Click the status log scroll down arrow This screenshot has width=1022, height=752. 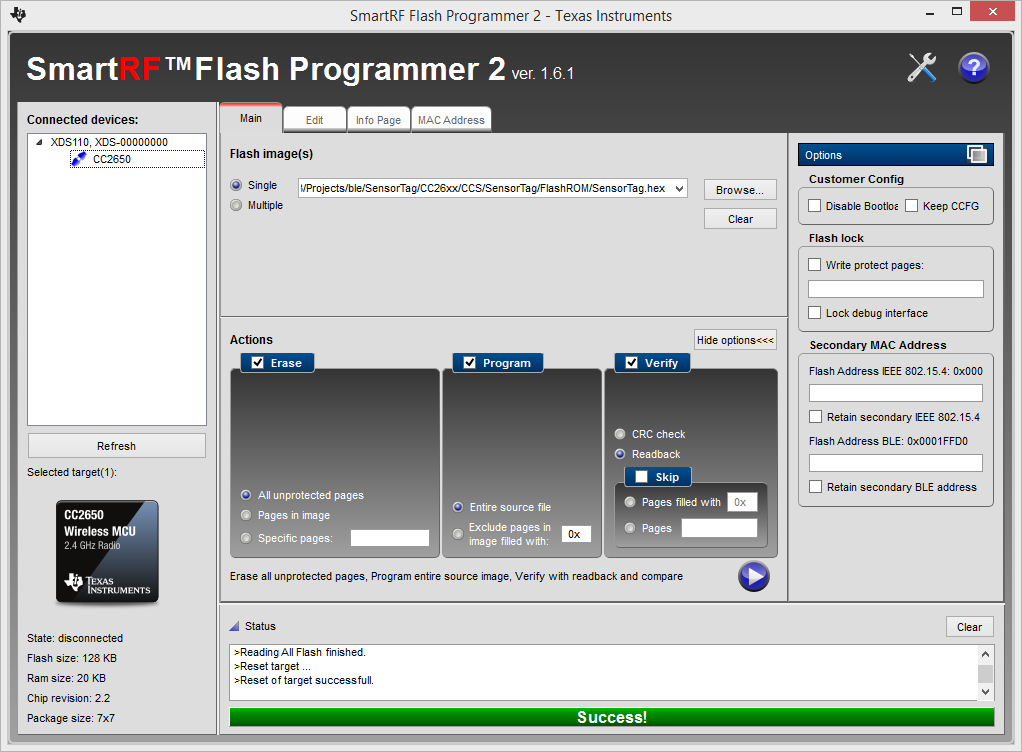tap(986, 692)
